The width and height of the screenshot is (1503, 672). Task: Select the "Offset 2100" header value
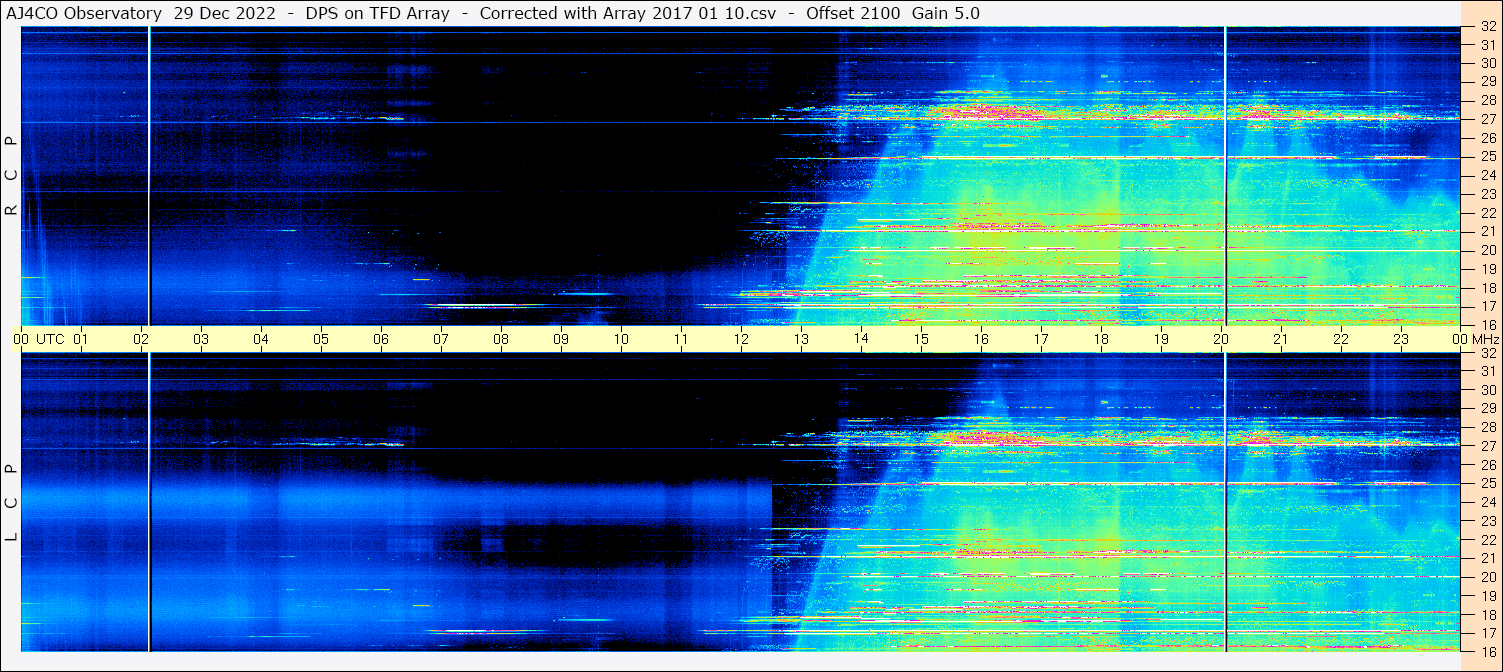pyautogui.click(x=853, y=14)
